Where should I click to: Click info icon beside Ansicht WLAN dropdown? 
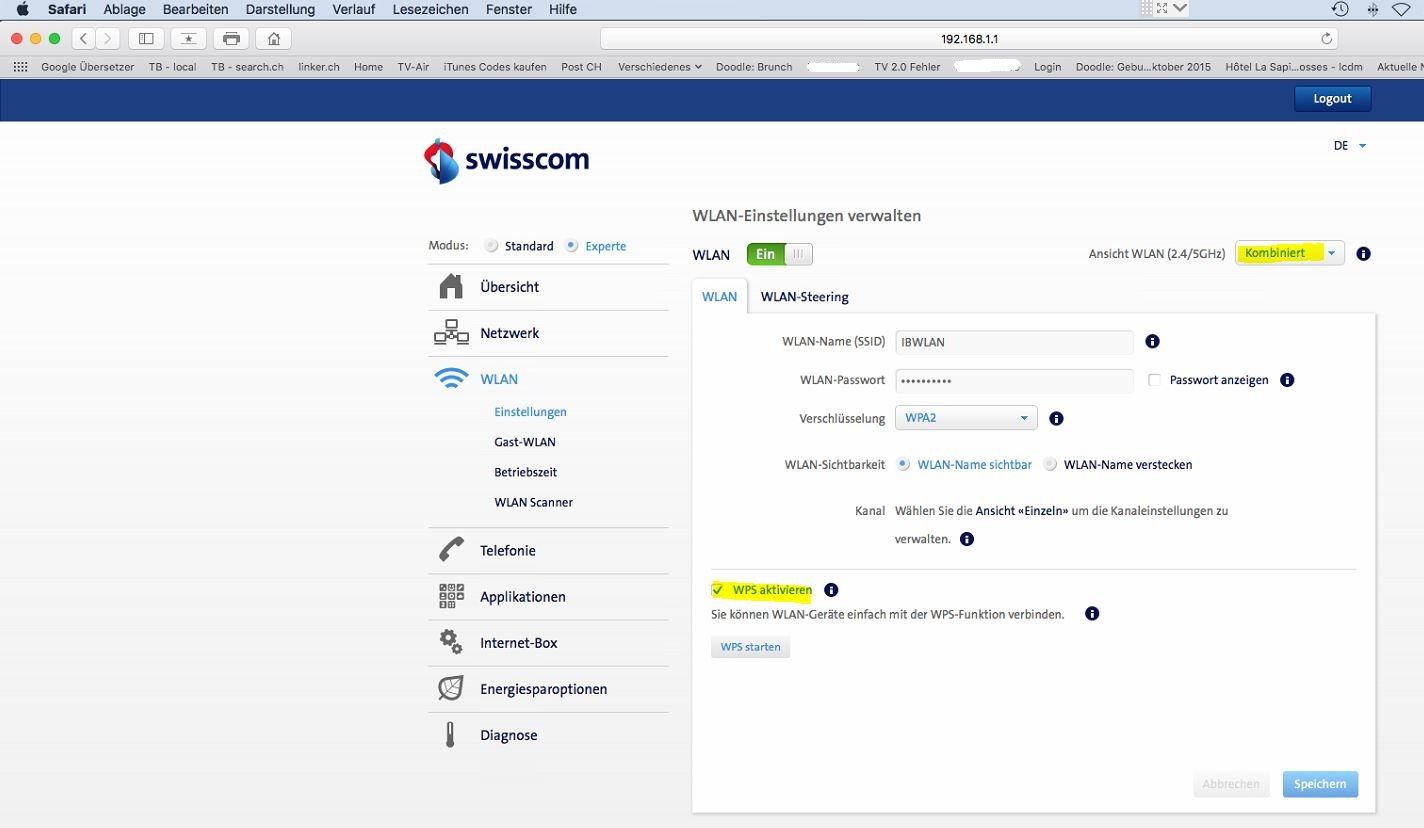tap(1363, 254)
